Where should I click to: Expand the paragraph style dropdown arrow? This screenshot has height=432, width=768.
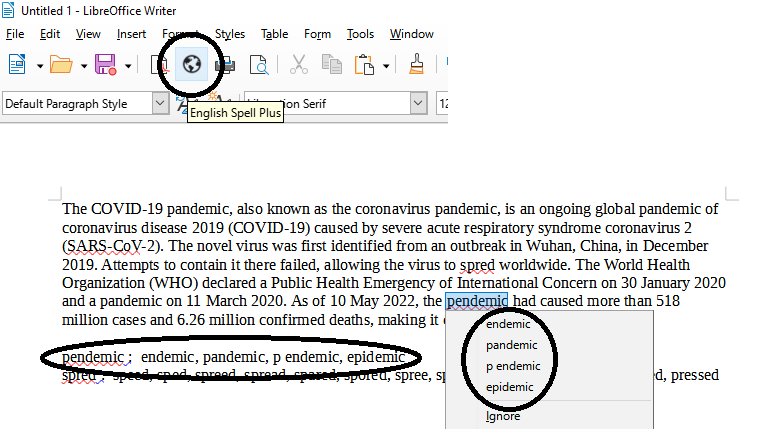click(x=160, y=104)
